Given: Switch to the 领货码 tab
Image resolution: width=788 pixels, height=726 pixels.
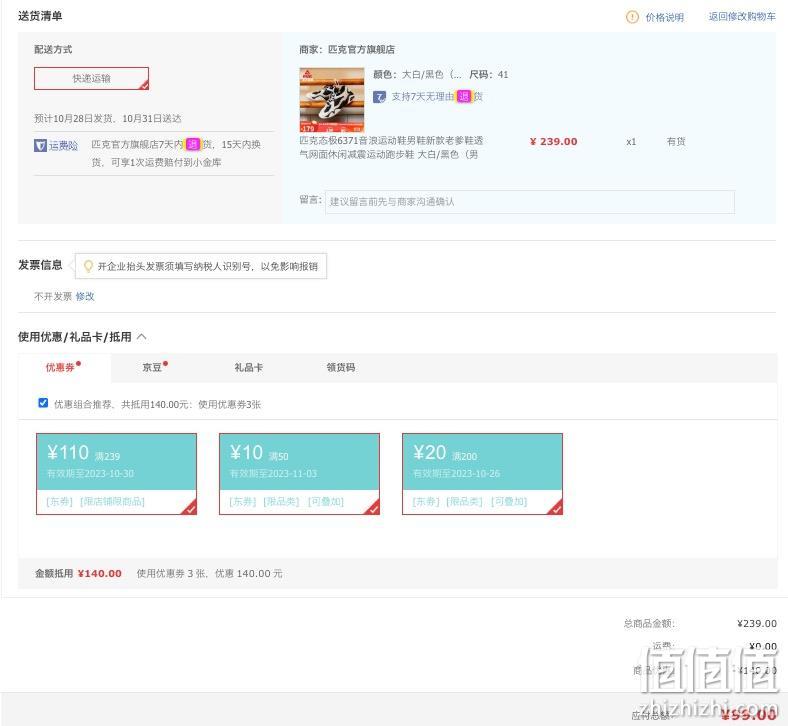Looking at the screenshot, I should click(341, 367).
